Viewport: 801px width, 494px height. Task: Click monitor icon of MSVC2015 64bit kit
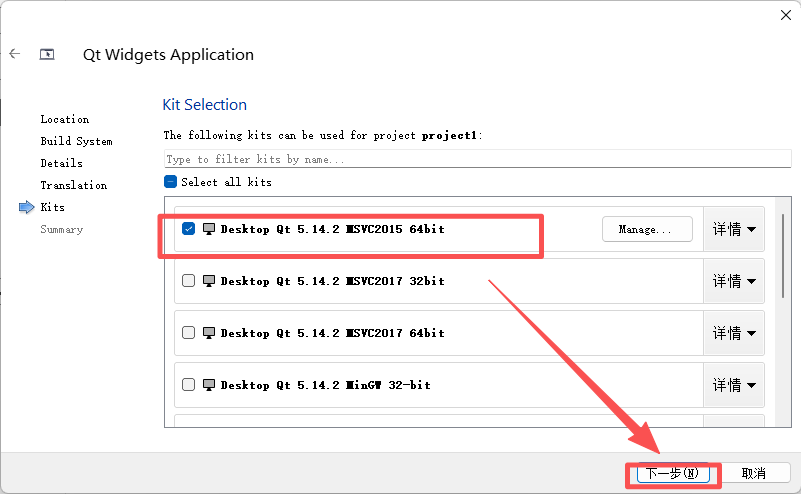pyautogui.click(x=208, y=229)
